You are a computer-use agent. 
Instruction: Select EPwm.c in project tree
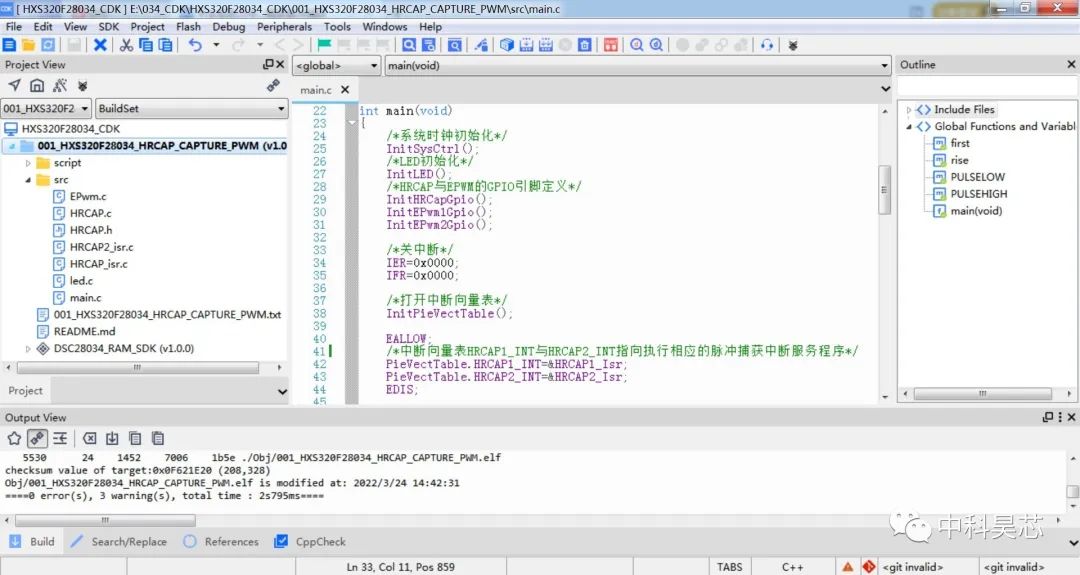point(88,196)
